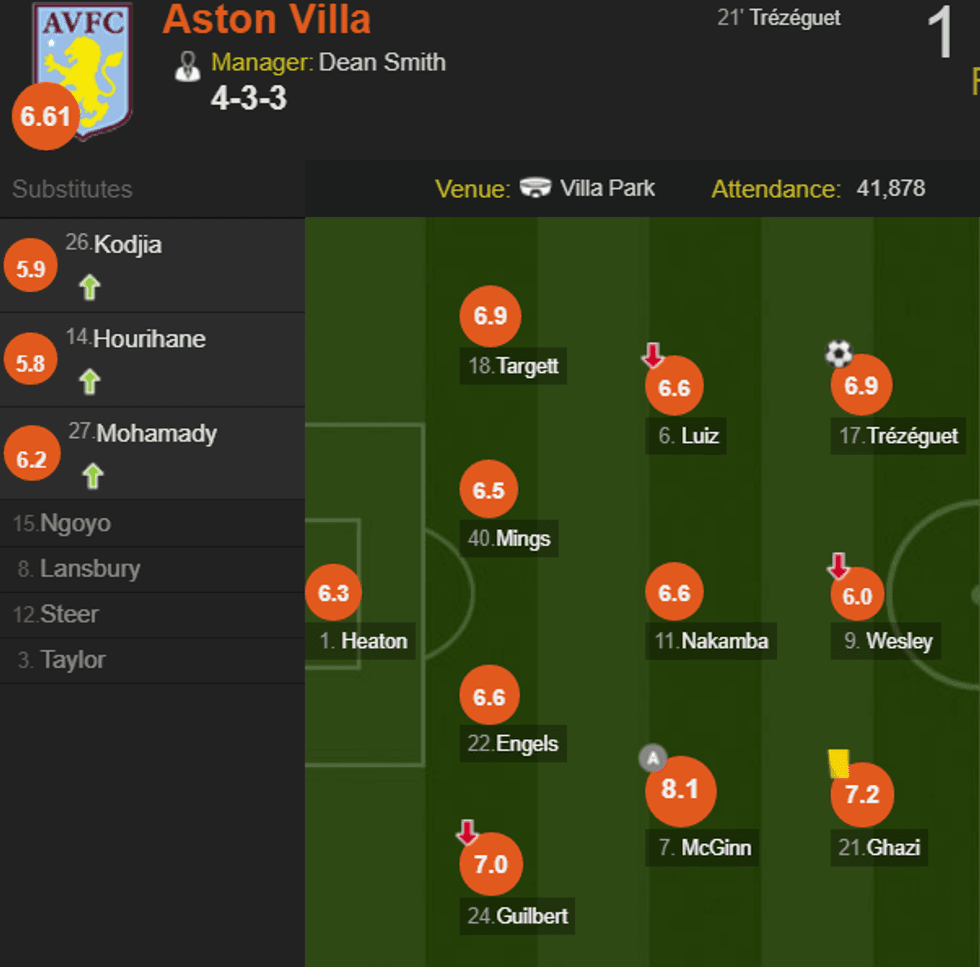The height and width of the screenshot is (967, 980).
Task: Click the 6.61 team rating badge
Action: (x=45, y=117)
